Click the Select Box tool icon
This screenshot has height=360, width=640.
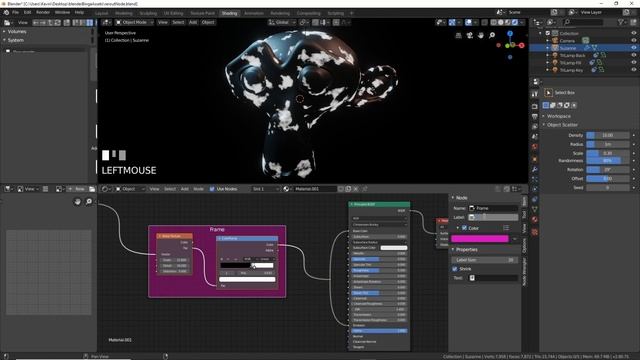point(549,93)
